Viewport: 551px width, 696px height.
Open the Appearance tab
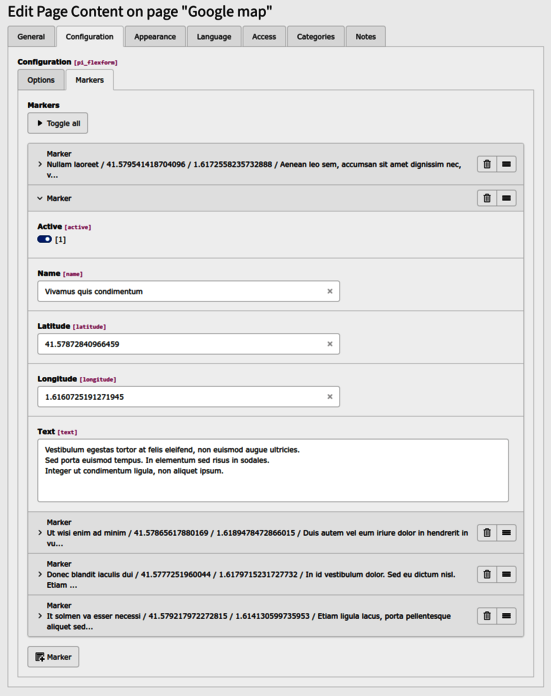pyautogui.click(x=155, y=36)
